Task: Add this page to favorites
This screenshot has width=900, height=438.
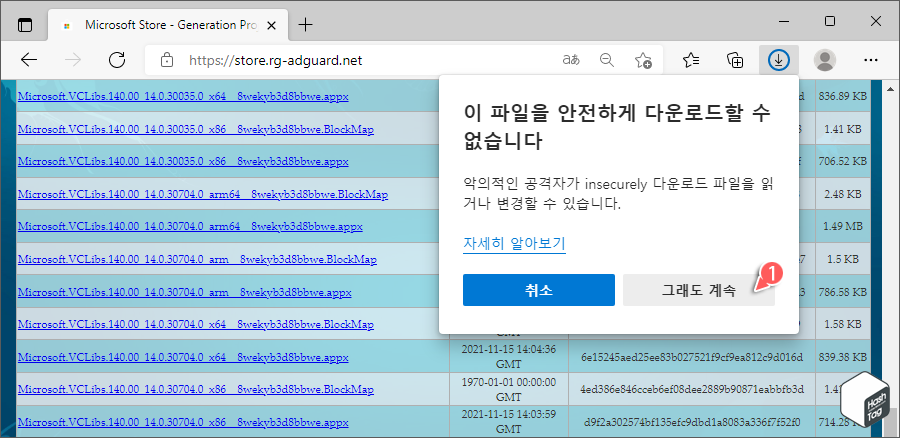Action: pyautogui.click(x=643, y=60)
